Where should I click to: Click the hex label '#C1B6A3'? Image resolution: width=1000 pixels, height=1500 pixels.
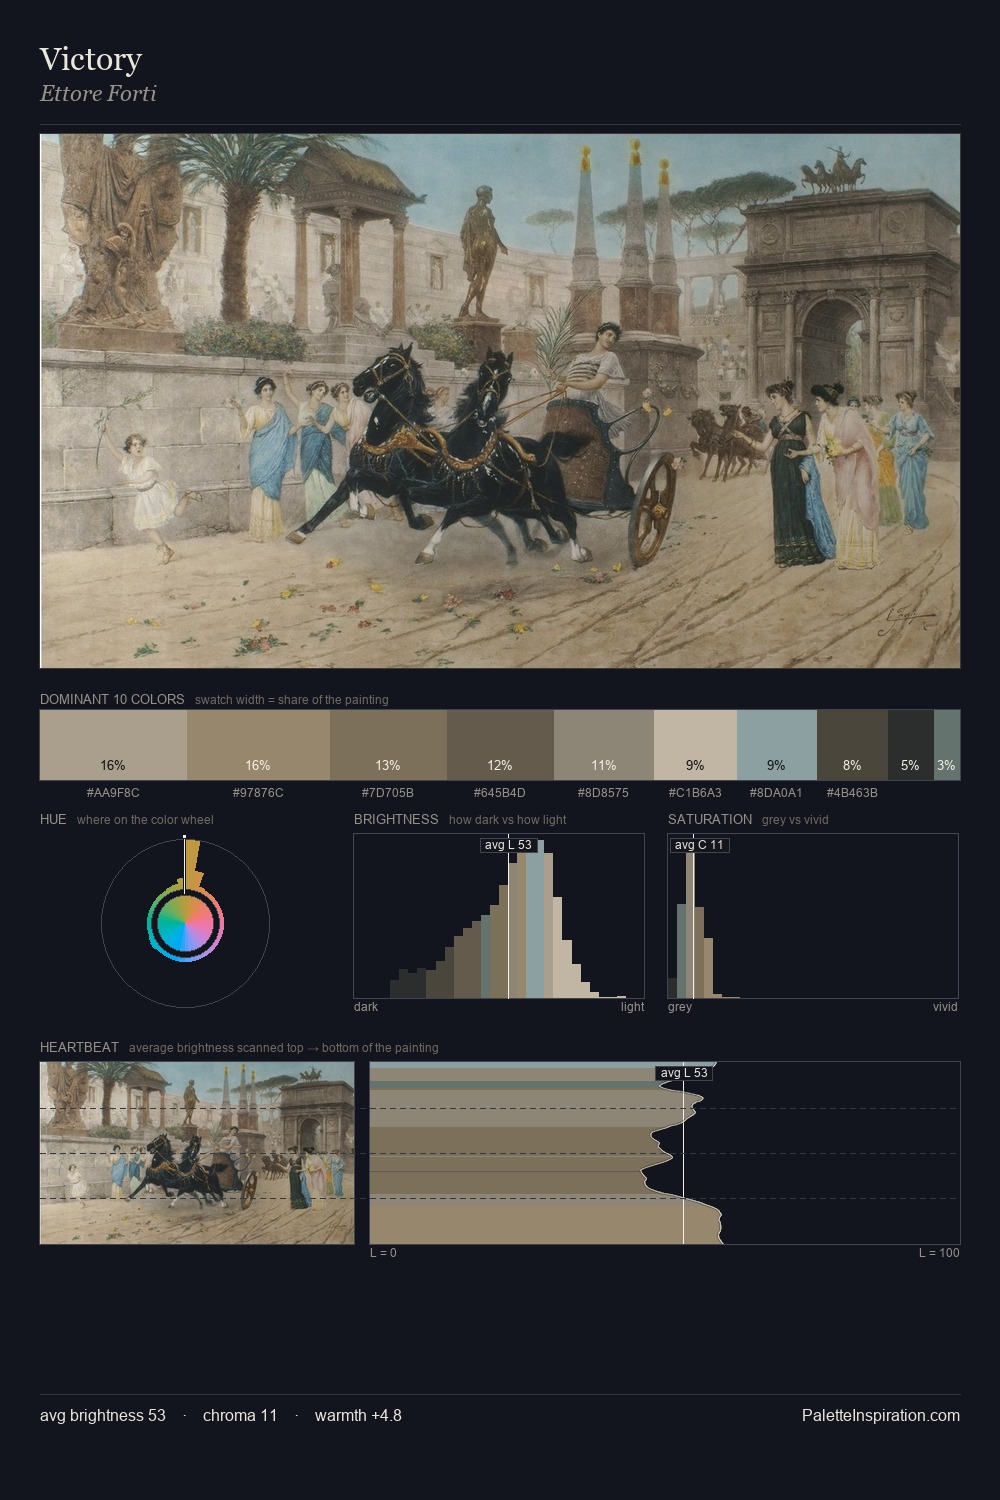695,793
